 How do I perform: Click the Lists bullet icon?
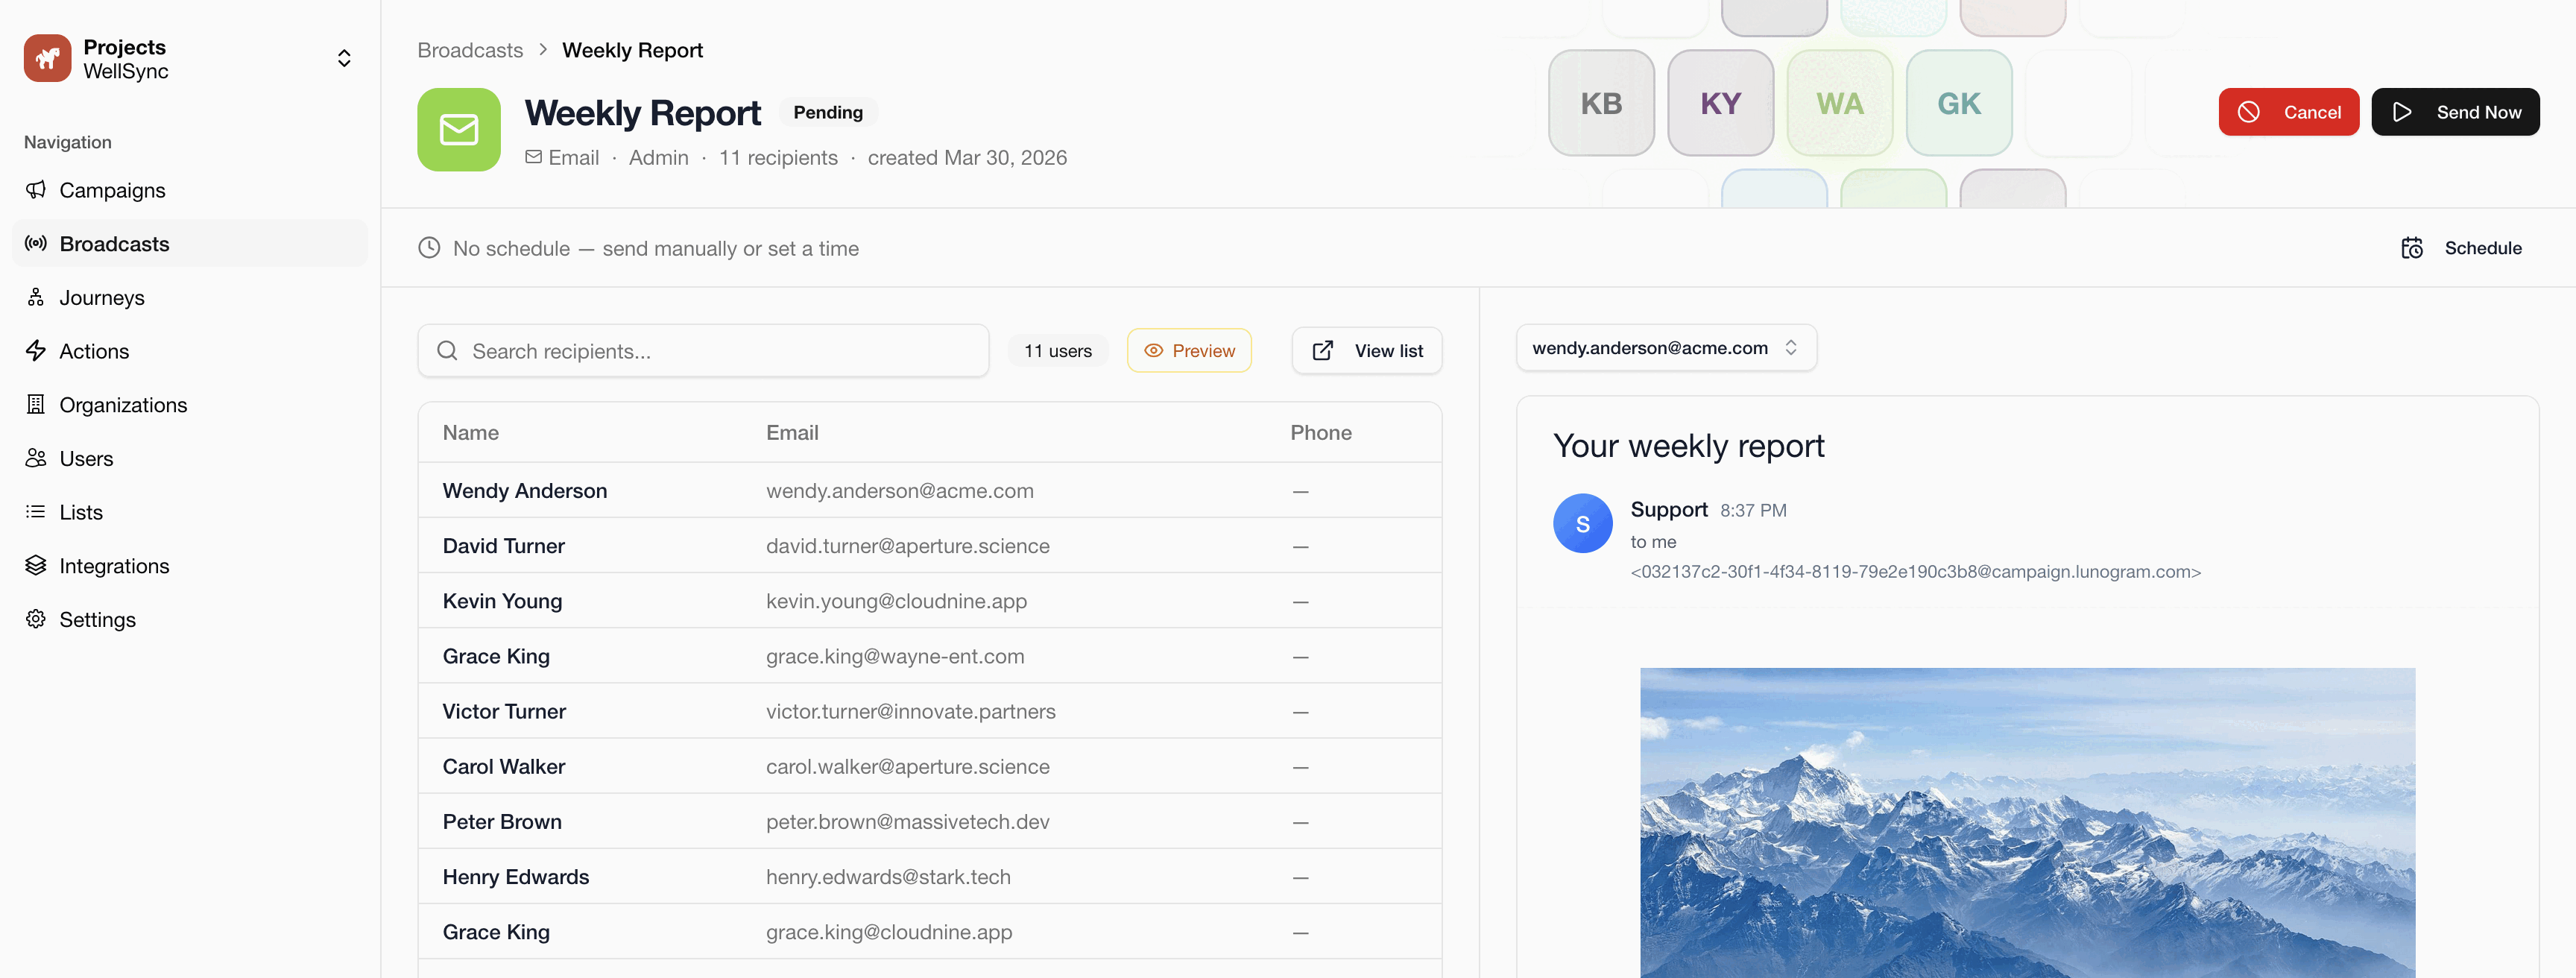point(36,512)
